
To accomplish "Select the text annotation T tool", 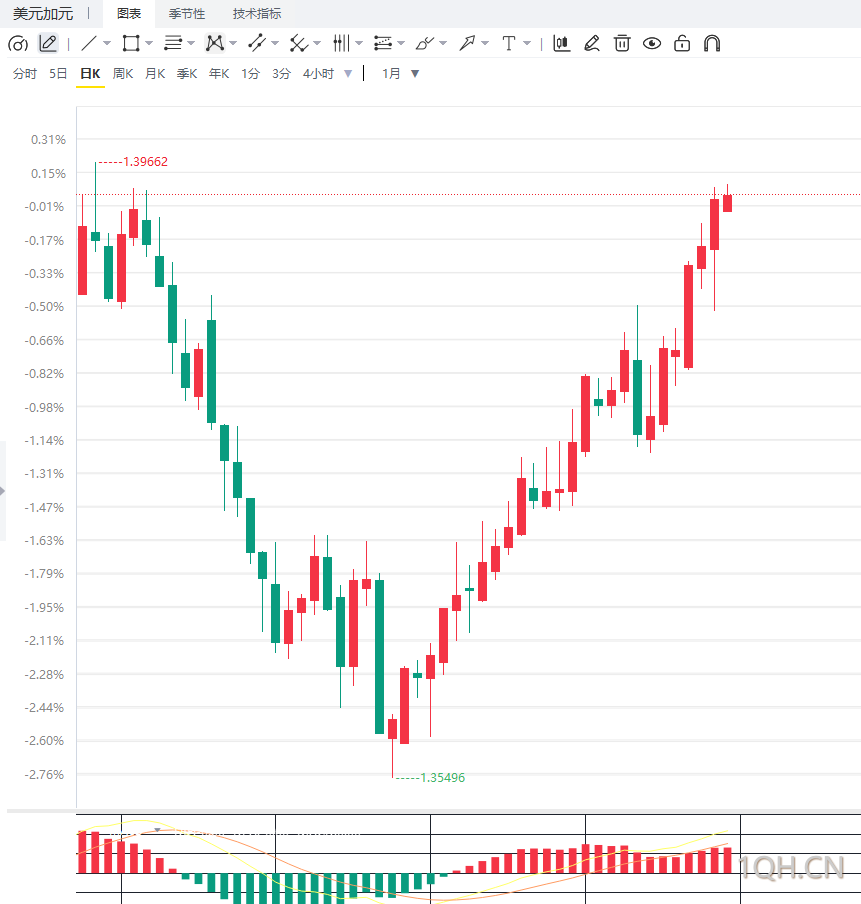I will (x=509, y=43).
